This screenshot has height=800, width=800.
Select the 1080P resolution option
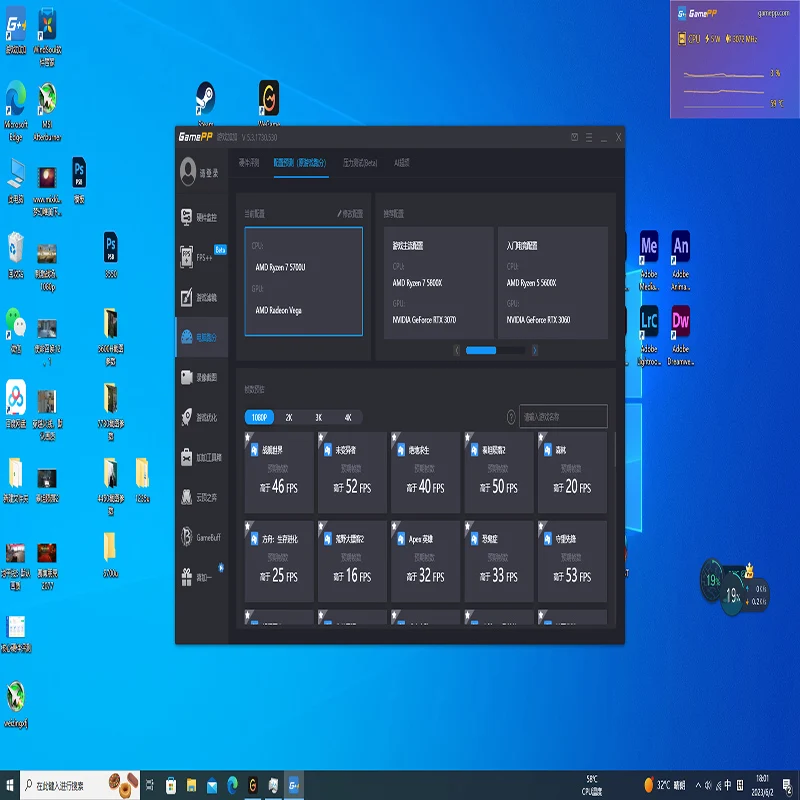(259, 417)
